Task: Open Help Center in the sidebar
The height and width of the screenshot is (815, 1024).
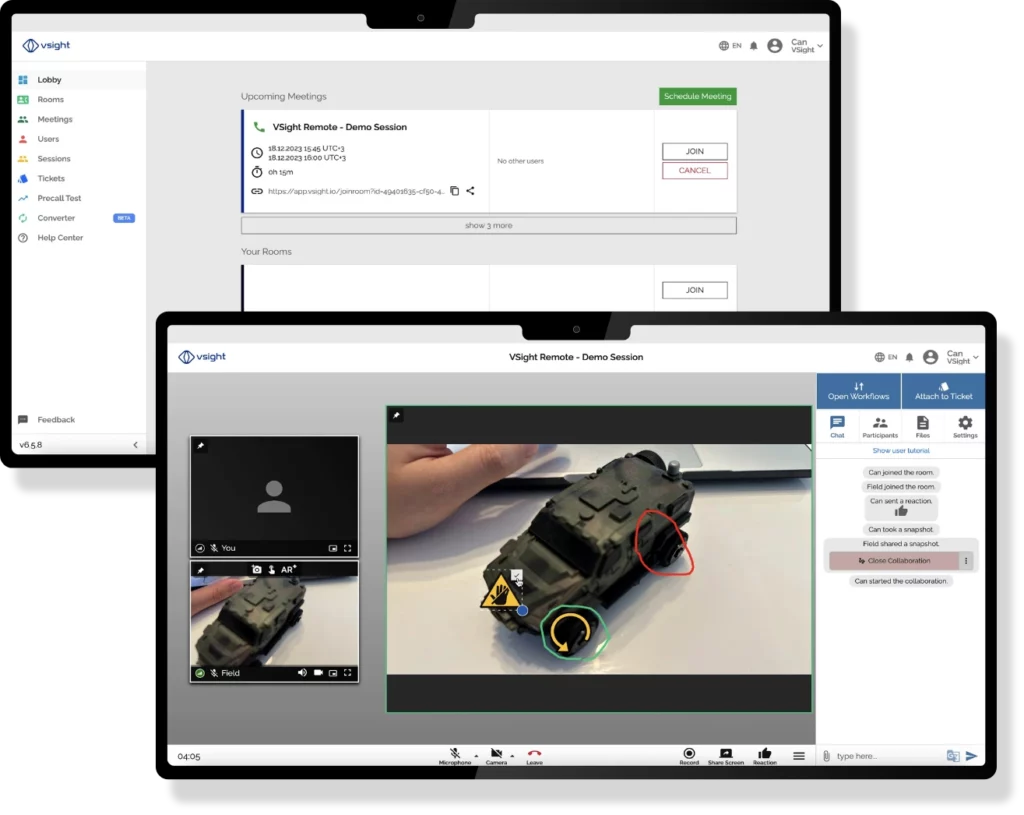Action: click(59, 238)
